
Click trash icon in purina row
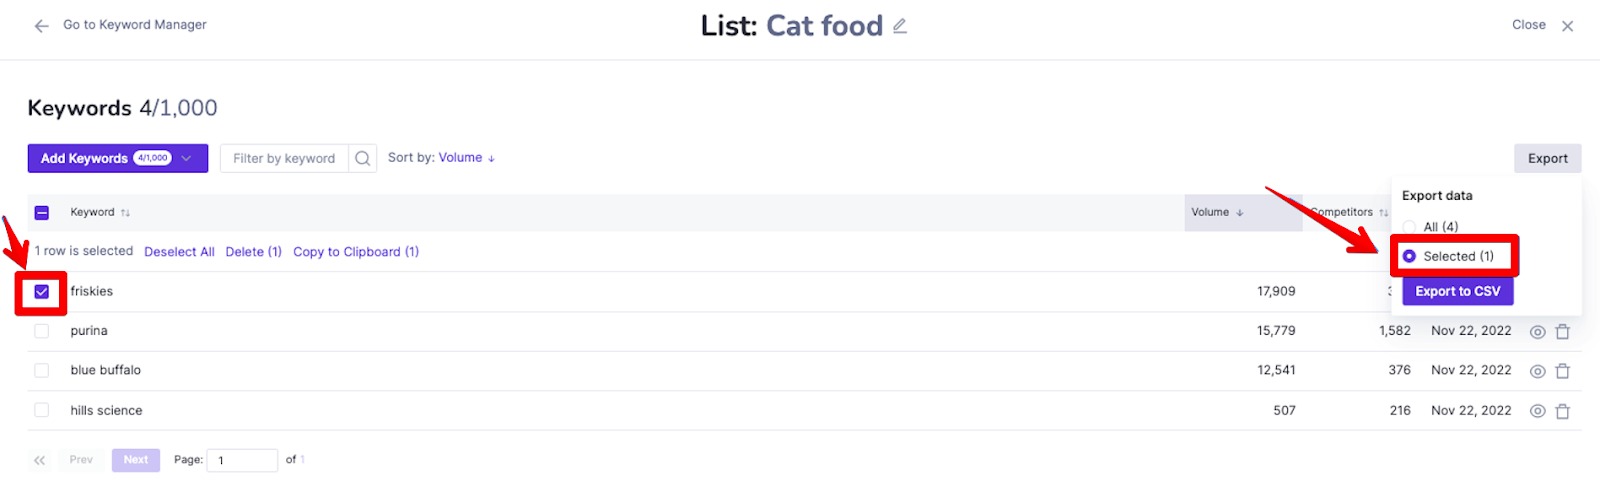tap(1563, 332)
